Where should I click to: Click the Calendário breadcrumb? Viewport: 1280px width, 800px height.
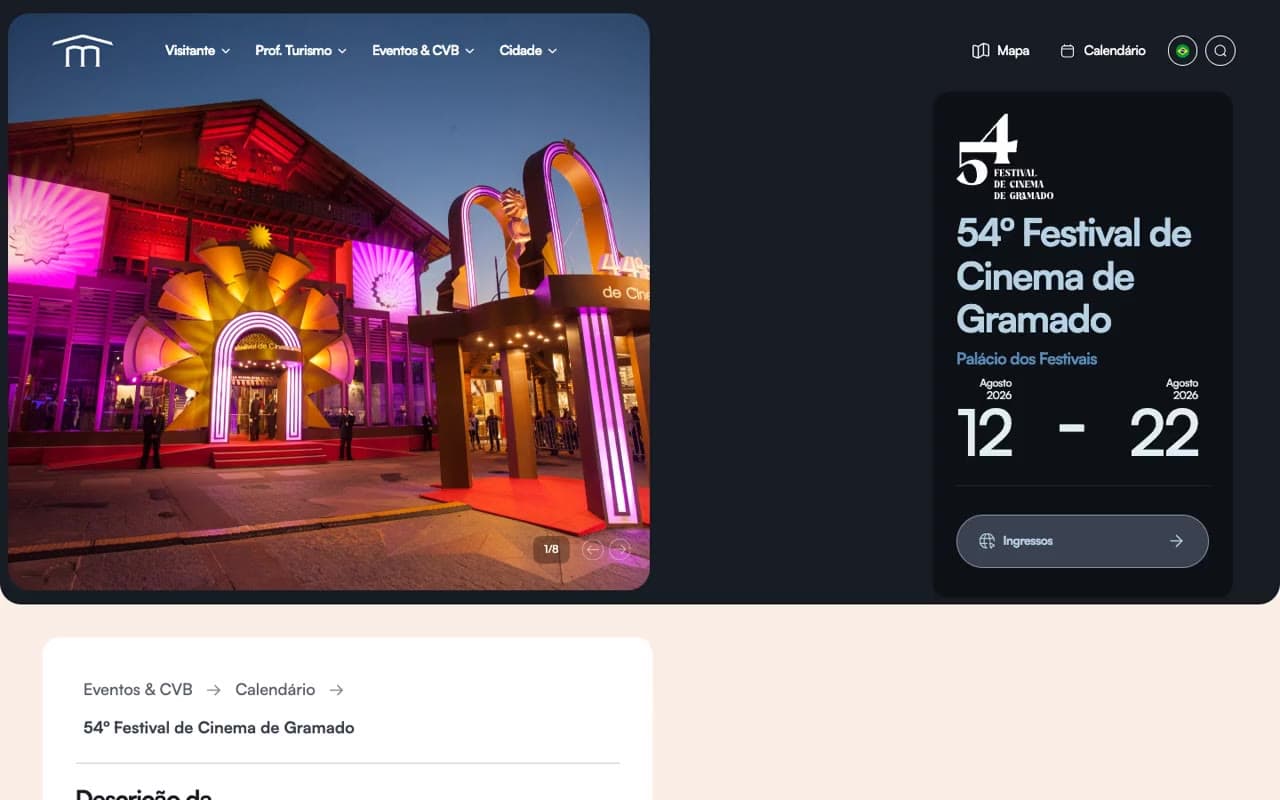(x=275, y=690)
